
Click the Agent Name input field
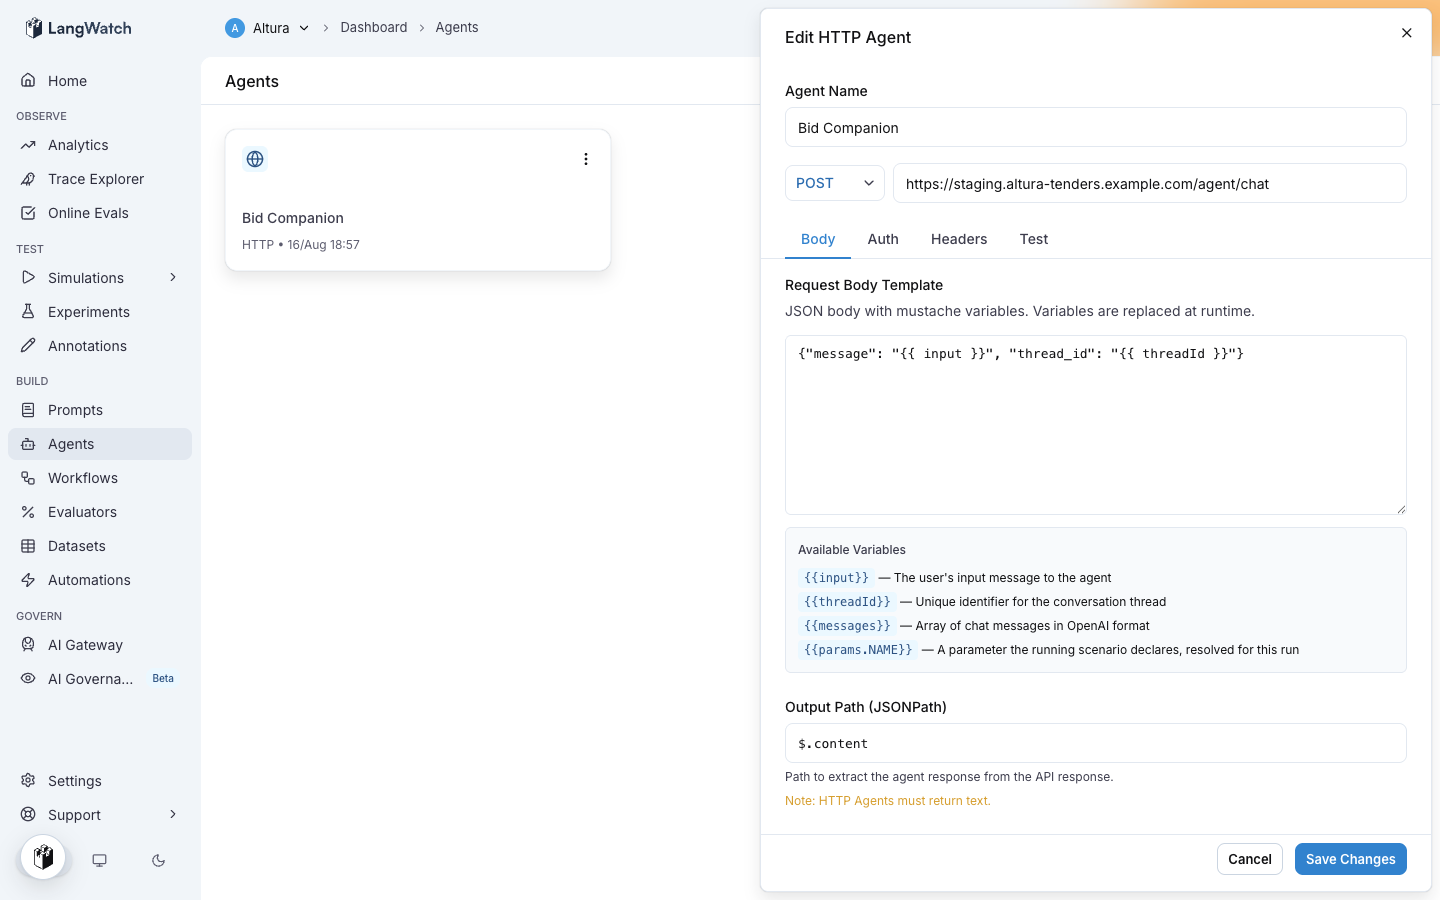pyautogui.click(x=1096, y=127)
